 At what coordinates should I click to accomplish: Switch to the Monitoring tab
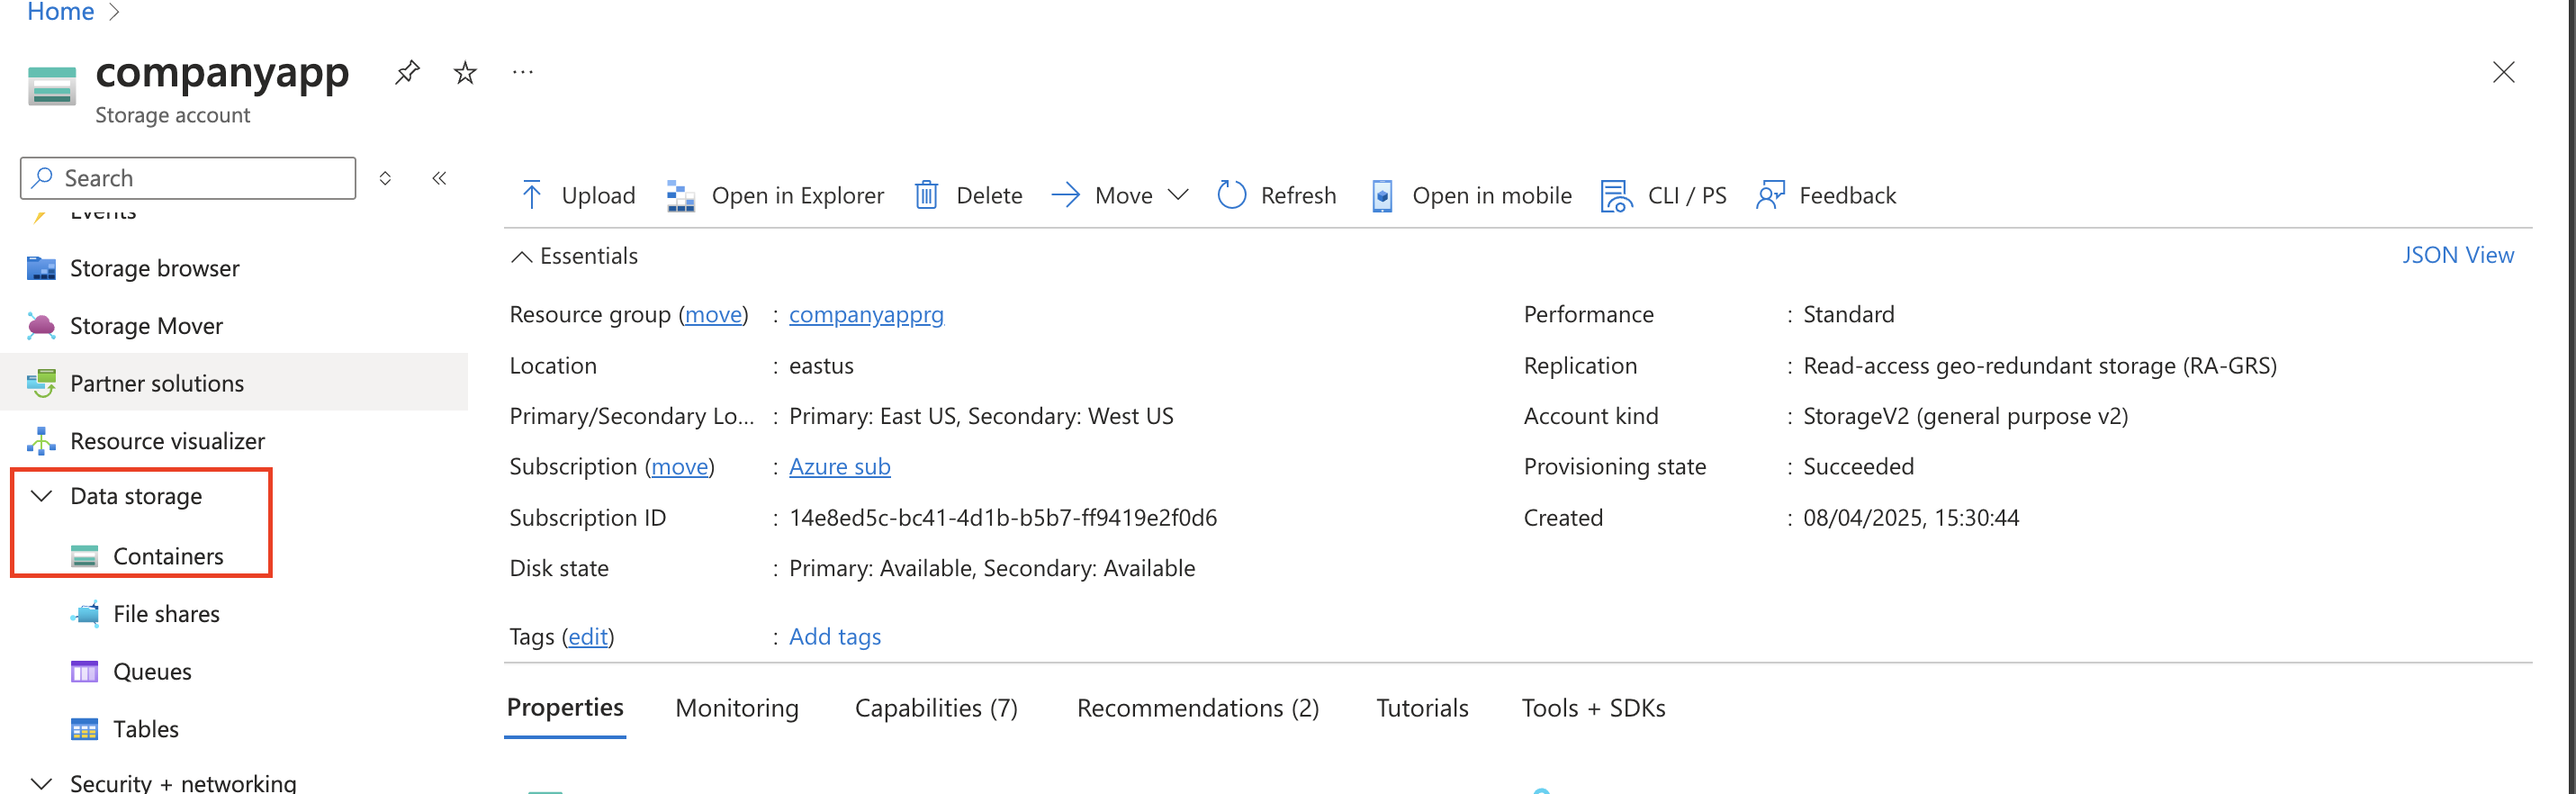pyautogui.click(x=737, y=708)
